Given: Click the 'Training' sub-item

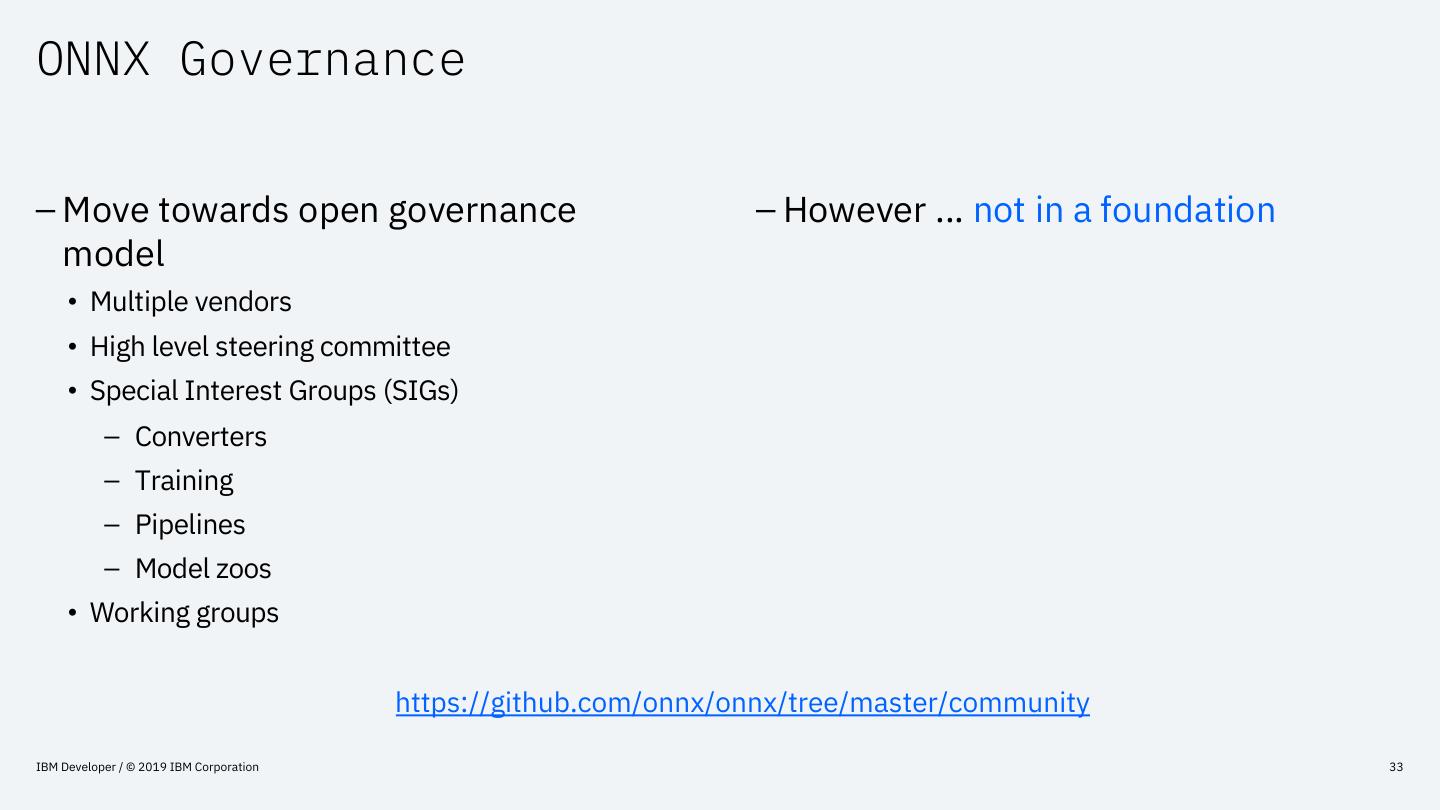Looking at the screenshot, I should click(x=184, y=481).
